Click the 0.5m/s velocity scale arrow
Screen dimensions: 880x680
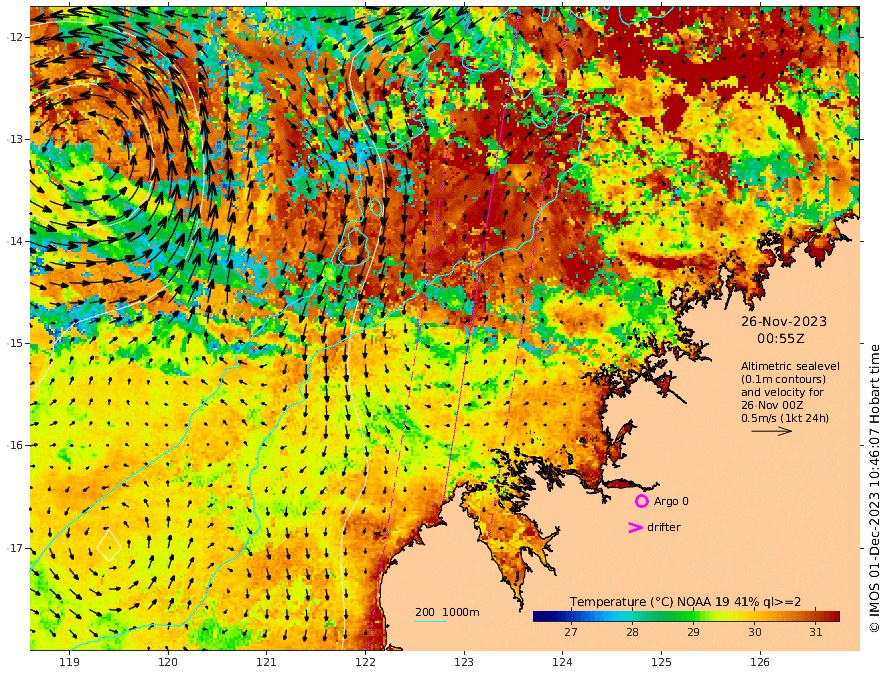click(772, 431)
